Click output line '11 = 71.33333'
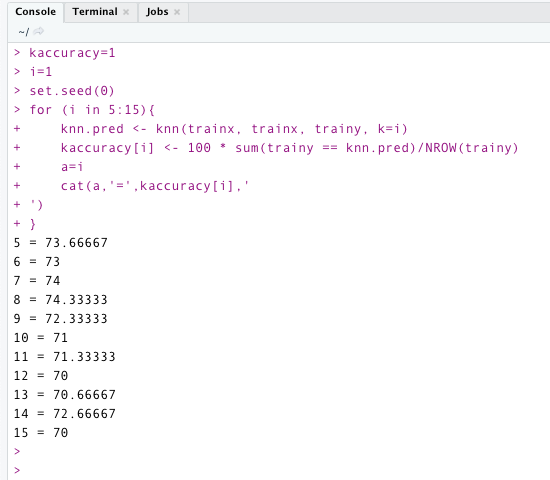550x480 pixels. tap(65, 357)
